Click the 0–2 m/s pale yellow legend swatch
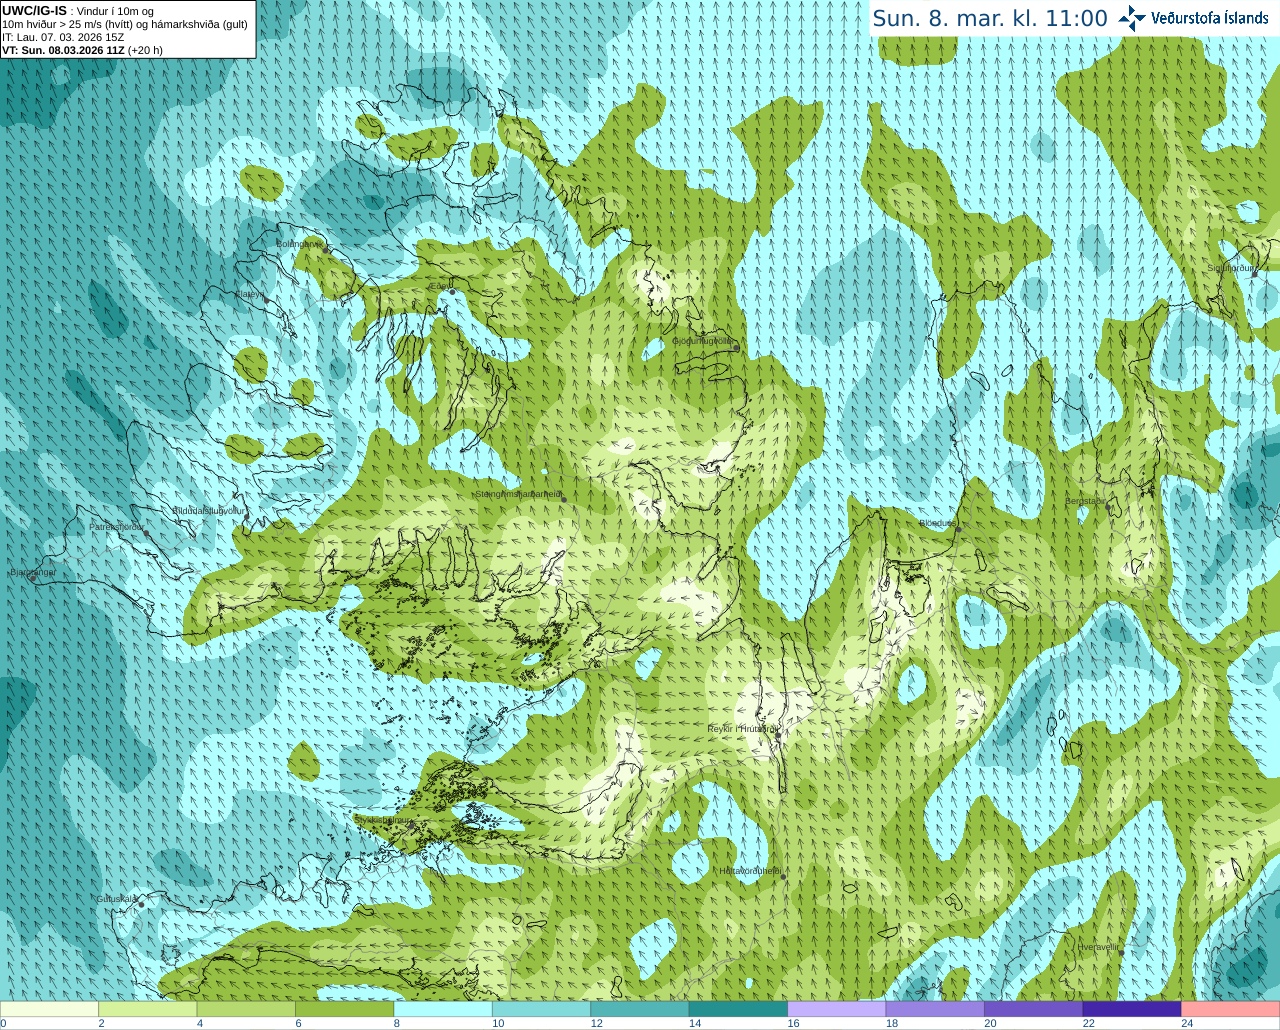 click(x=49, y=1009)
